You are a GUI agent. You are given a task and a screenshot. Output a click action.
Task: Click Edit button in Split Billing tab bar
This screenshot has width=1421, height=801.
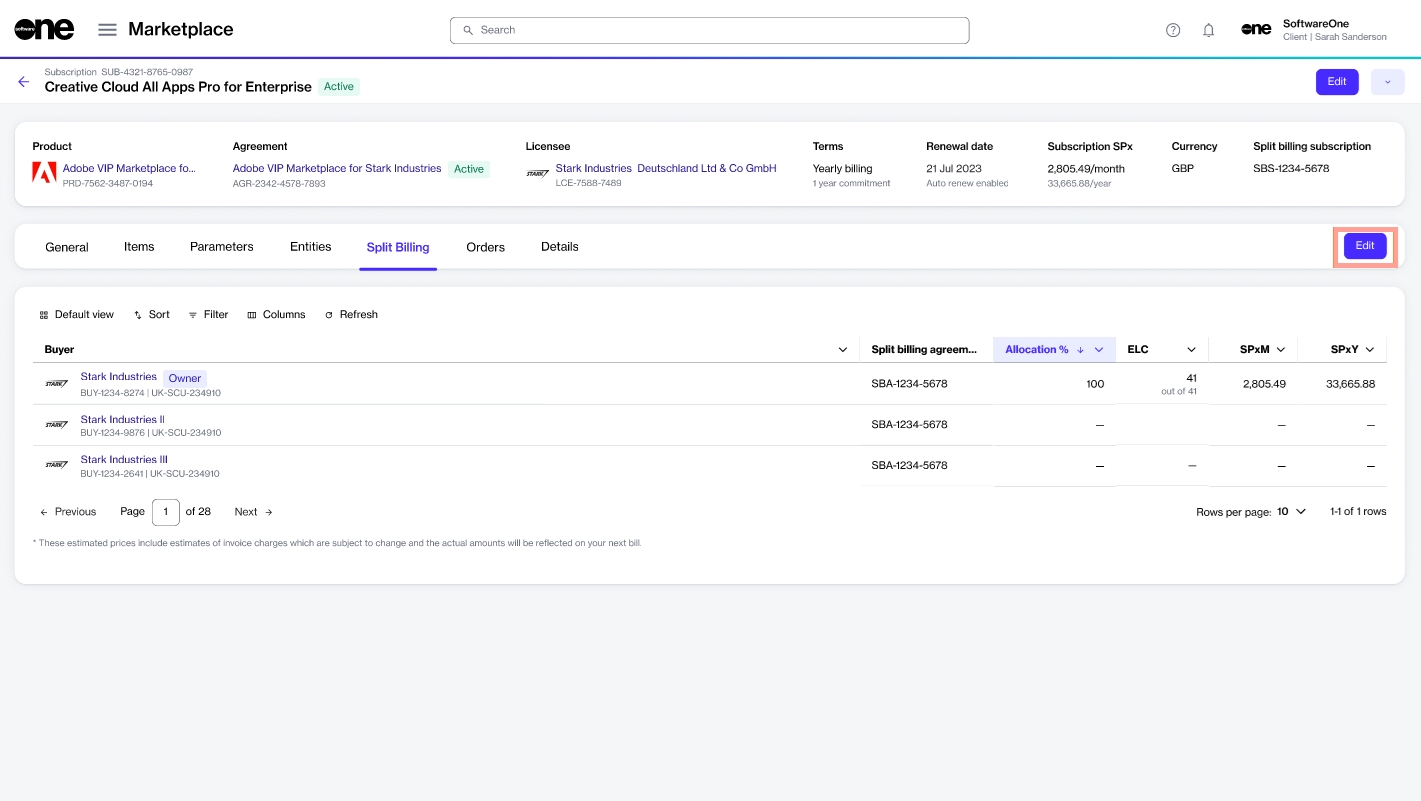pyautogui.click(x=1364, y=246)
